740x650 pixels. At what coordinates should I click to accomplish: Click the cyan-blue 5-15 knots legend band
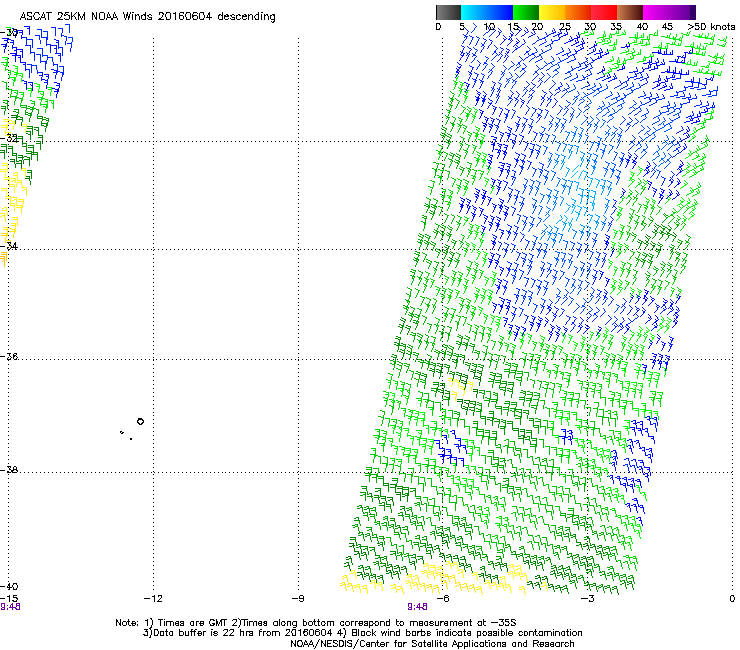pyautogui.click(x=487, y=12)
